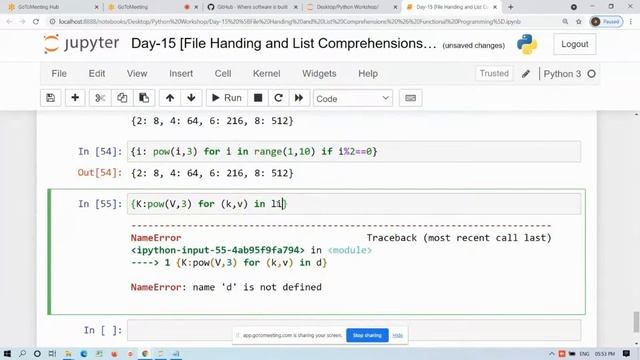Click the Trusted notebook indicator
The height and width of the screenshot is (360, 640).
pos(494,73)
